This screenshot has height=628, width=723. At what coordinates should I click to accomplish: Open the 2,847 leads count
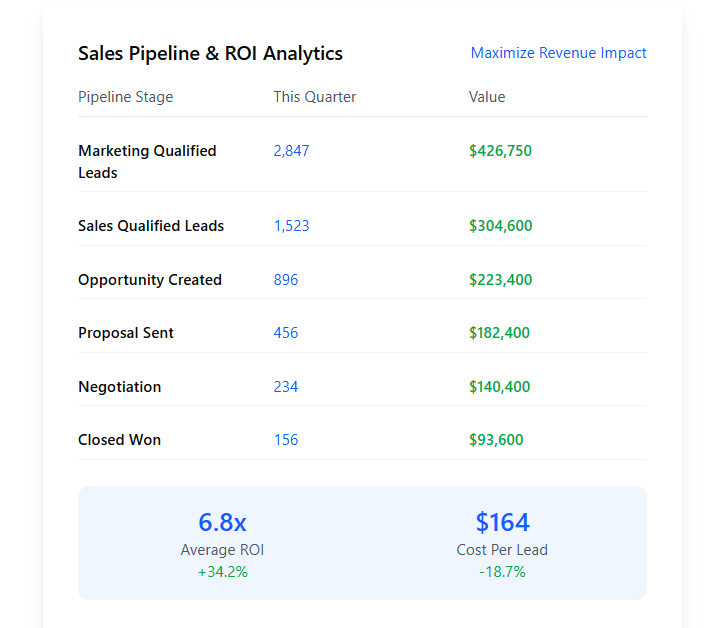click(x=291, y=151)
